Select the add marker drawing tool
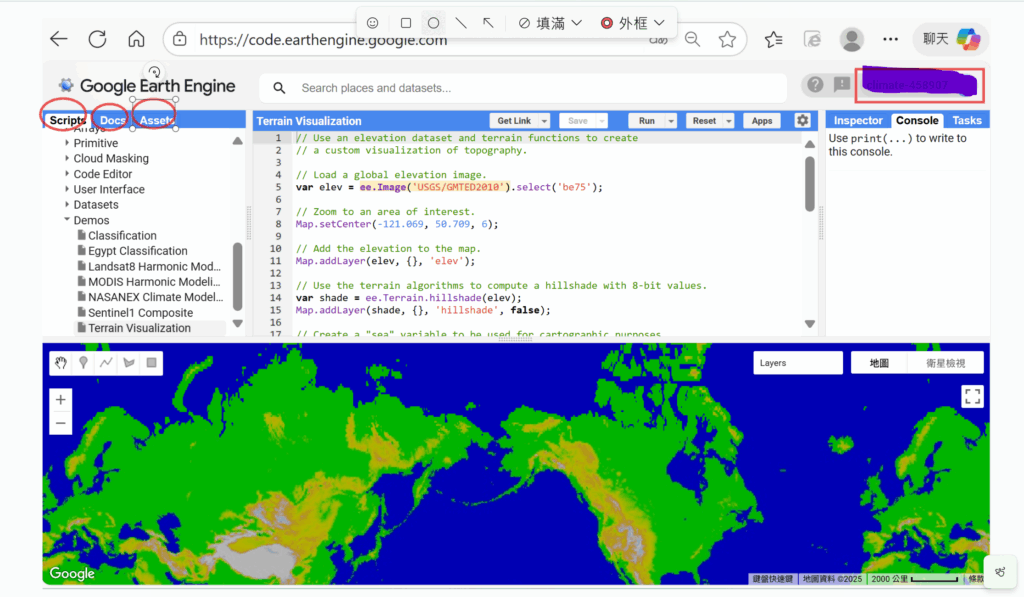Viewport: 1024px width, 597px height. [x=84, y=363]
